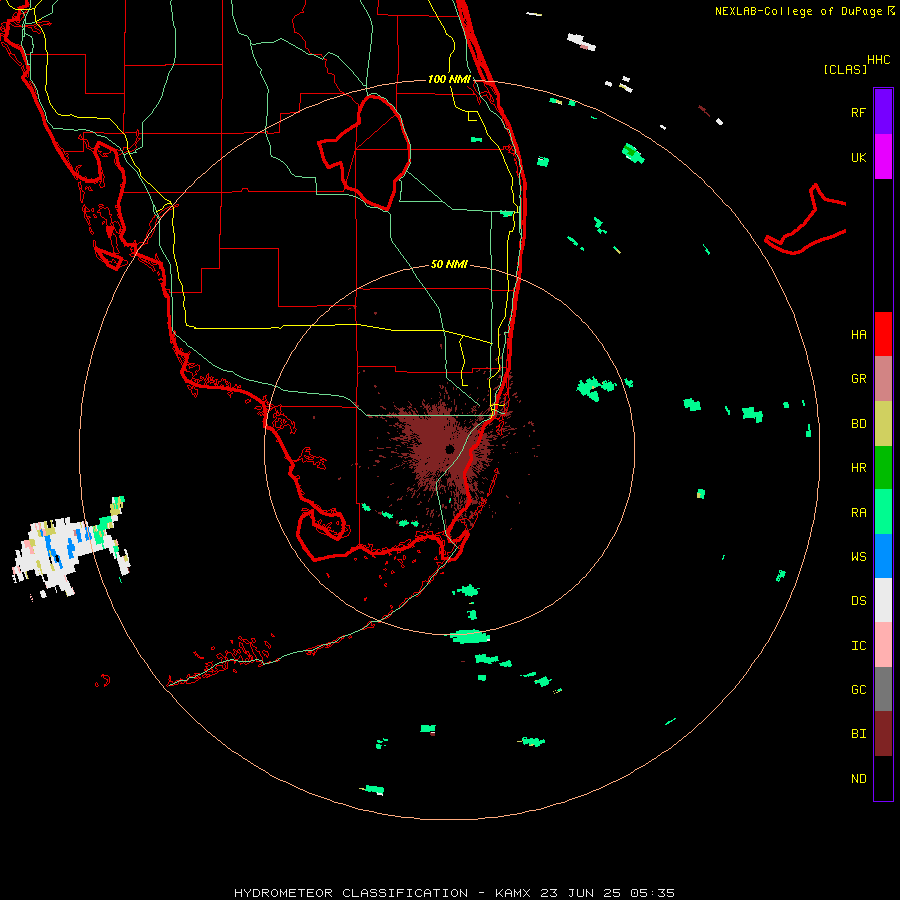900x900 pixels.
Task: Click the IC legend label
Action: (x=858, y=646)
